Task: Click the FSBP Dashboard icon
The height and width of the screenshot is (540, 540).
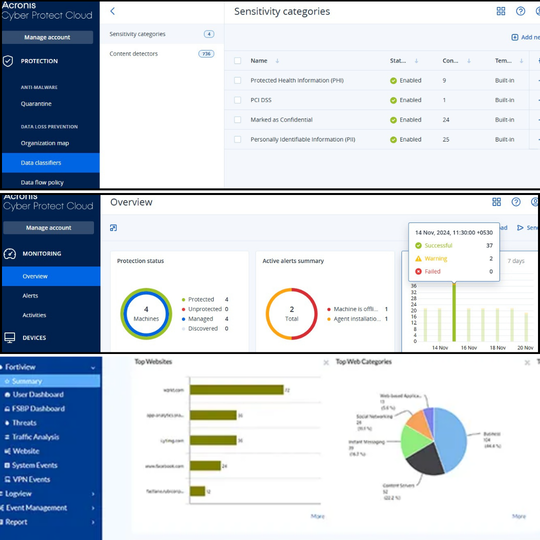Action: [7, 409]
